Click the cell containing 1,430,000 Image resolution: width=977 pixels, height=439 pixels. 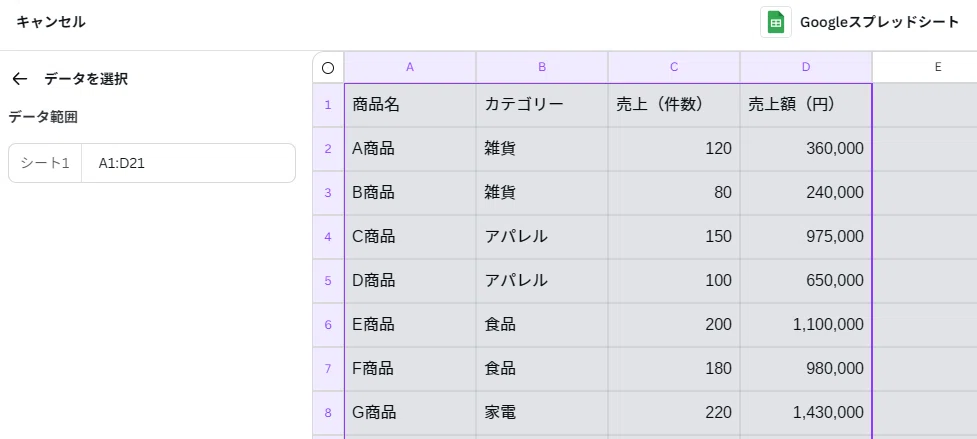[806, 413]
